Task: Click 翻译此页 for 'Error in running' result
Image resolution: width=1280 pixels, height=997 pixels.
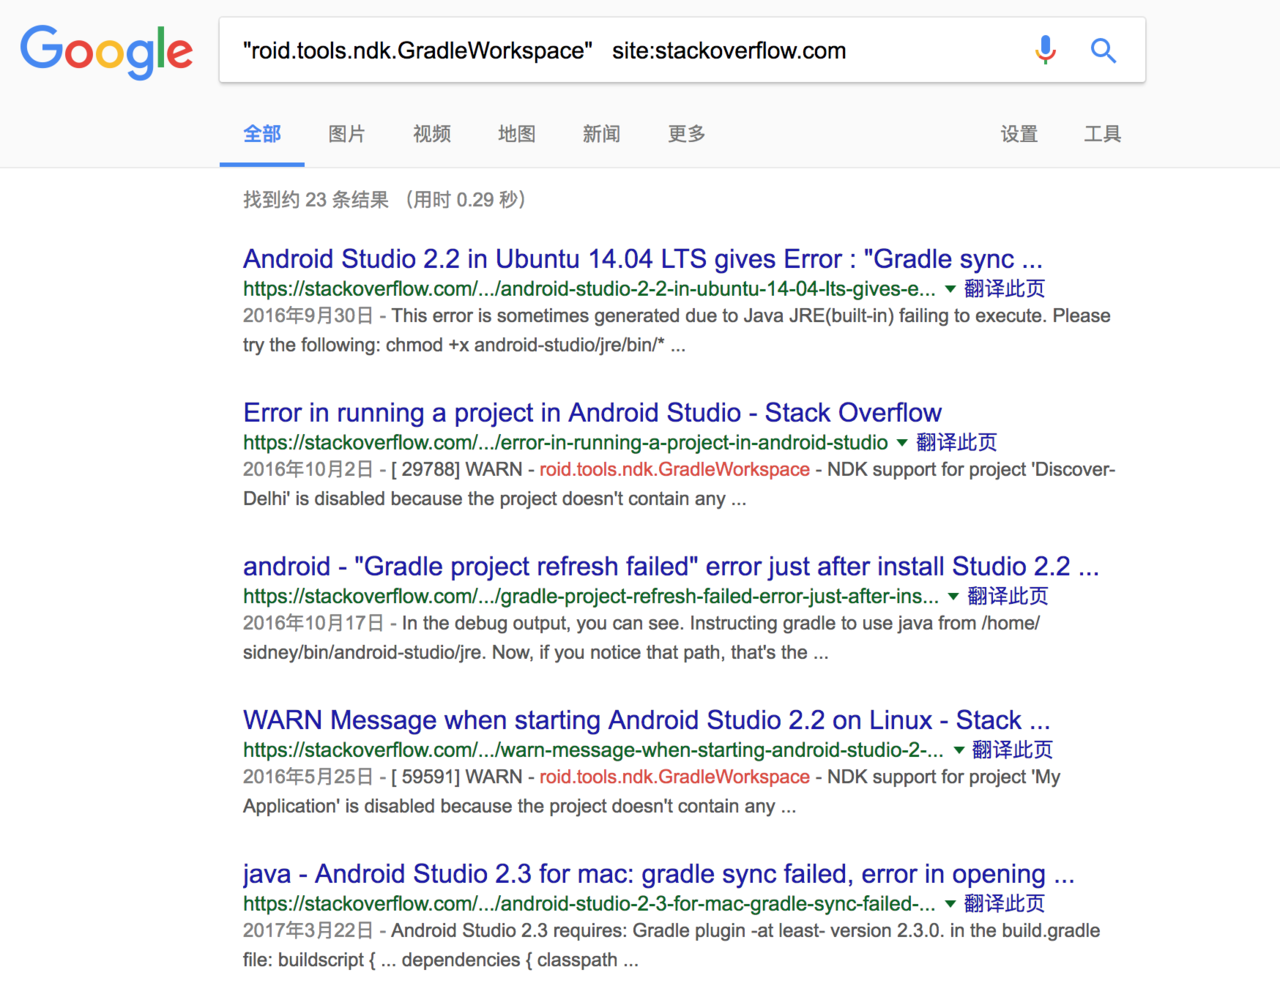Action: [x=957, y=443]
